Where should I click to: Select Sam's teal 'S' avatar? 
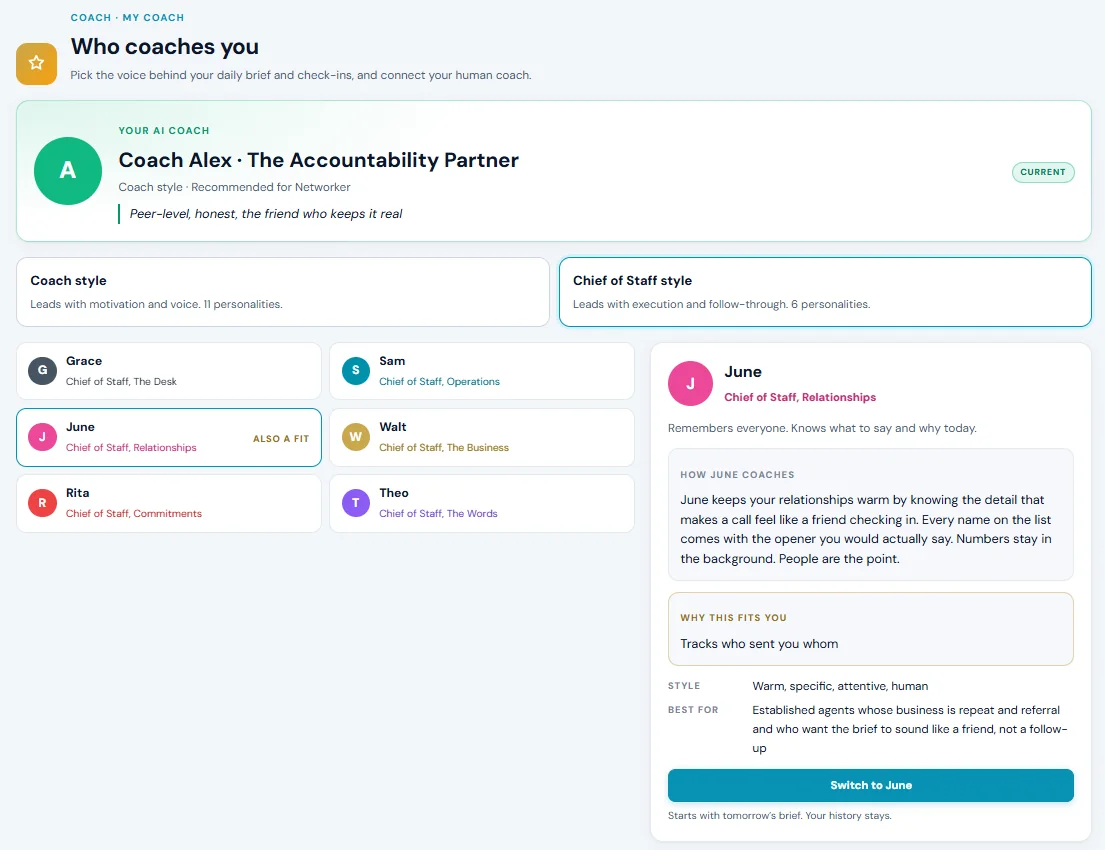(x=356, y=371)
